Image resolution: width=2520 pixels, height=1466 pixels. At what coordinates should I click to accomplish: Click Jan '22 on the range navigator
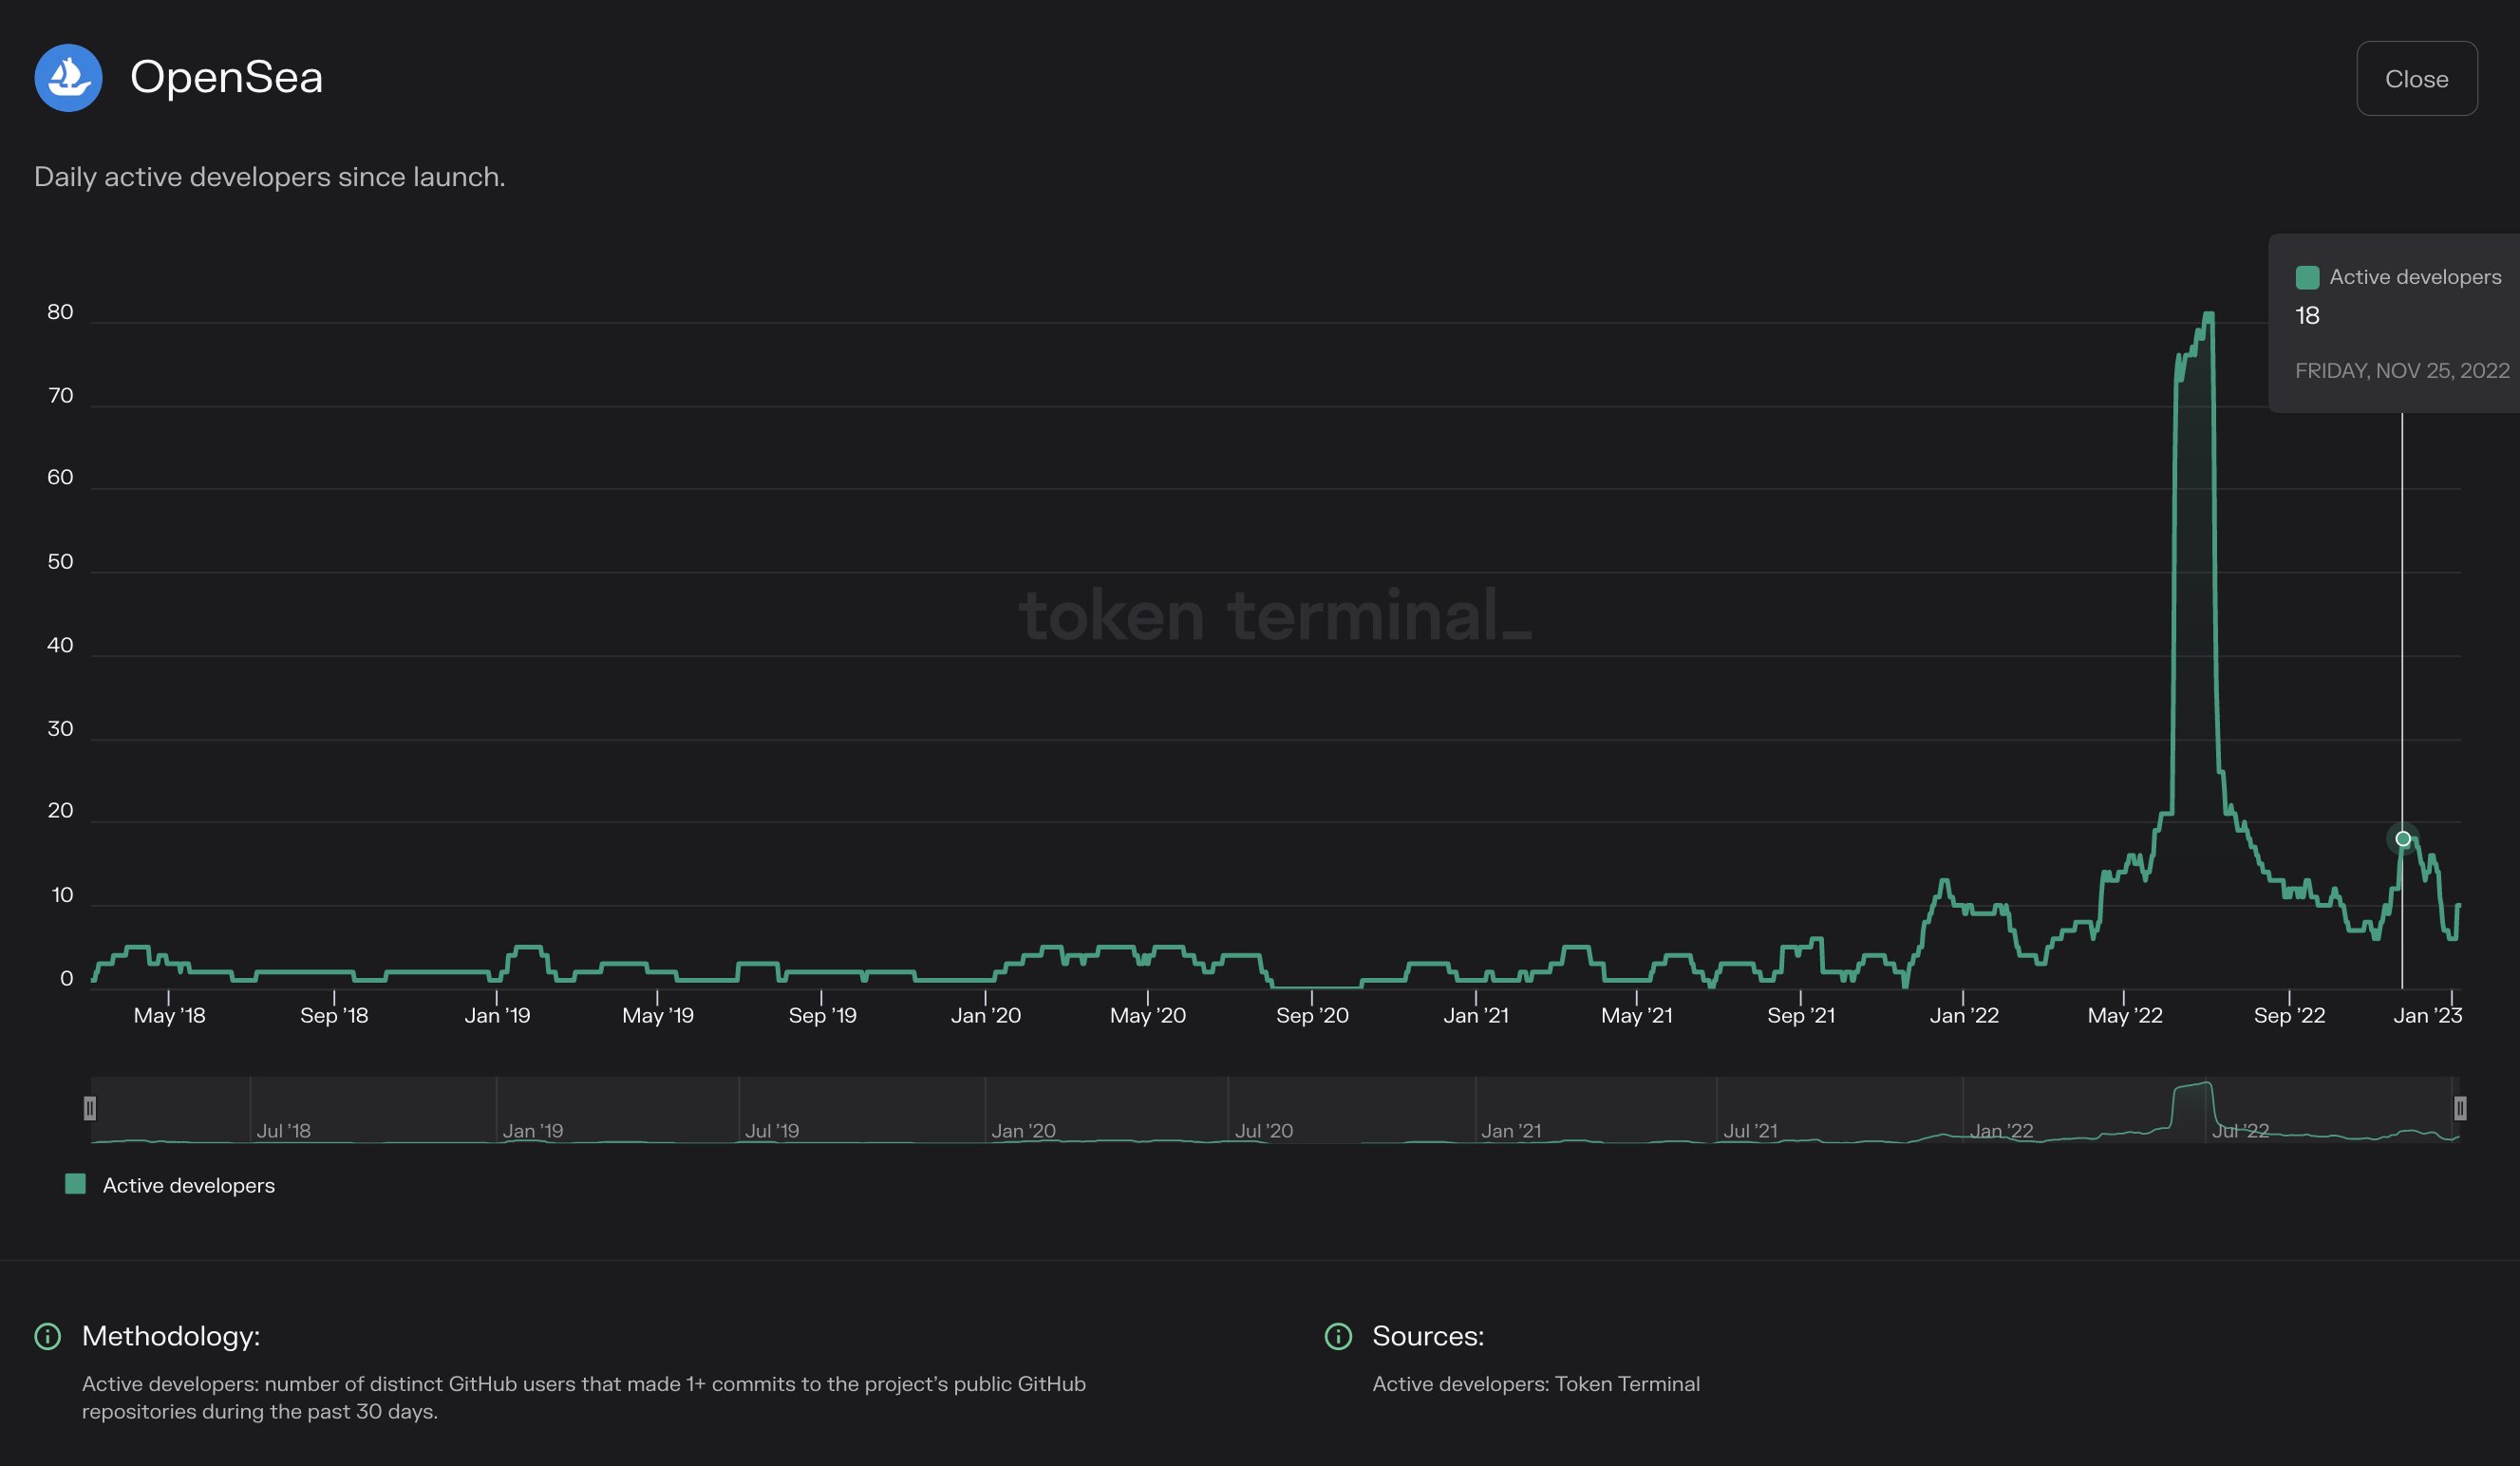point(2001,1131)
